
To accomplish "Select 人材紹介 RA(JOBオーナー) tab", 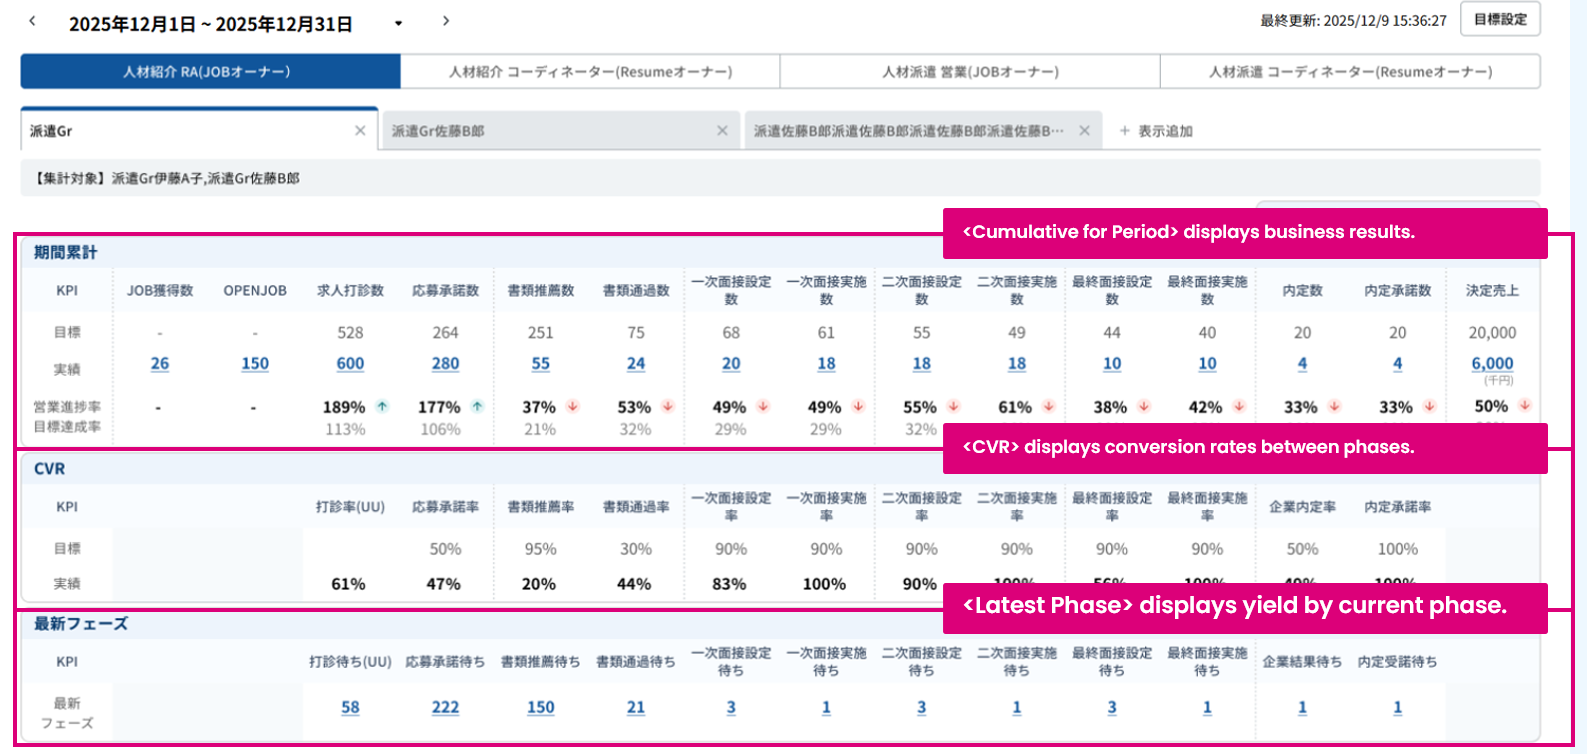I will pos(210,72).
